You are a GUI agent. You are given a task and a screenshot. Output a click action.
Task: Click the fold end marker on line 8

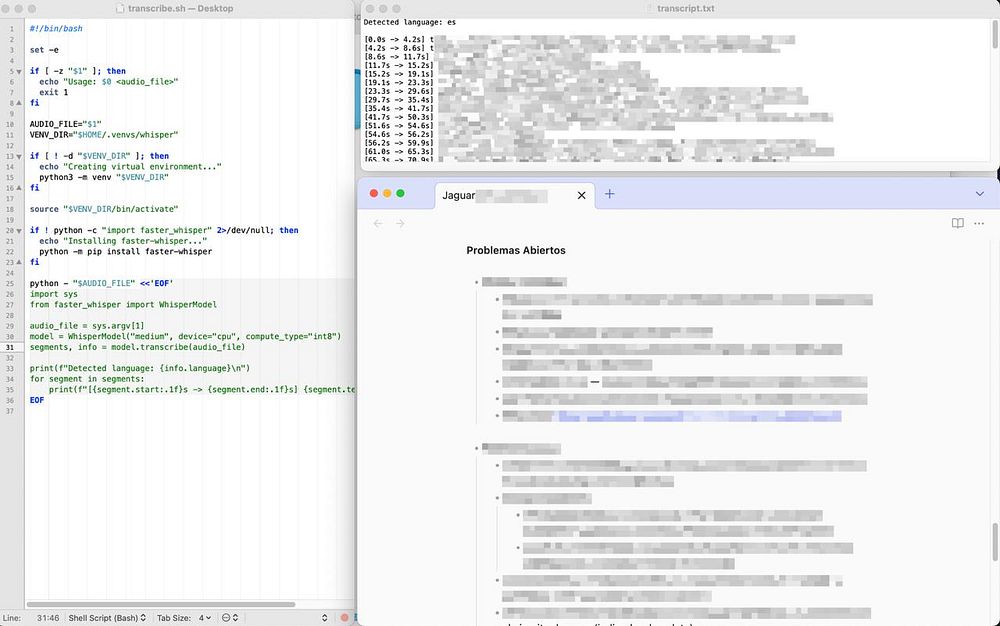click(19, 103)
